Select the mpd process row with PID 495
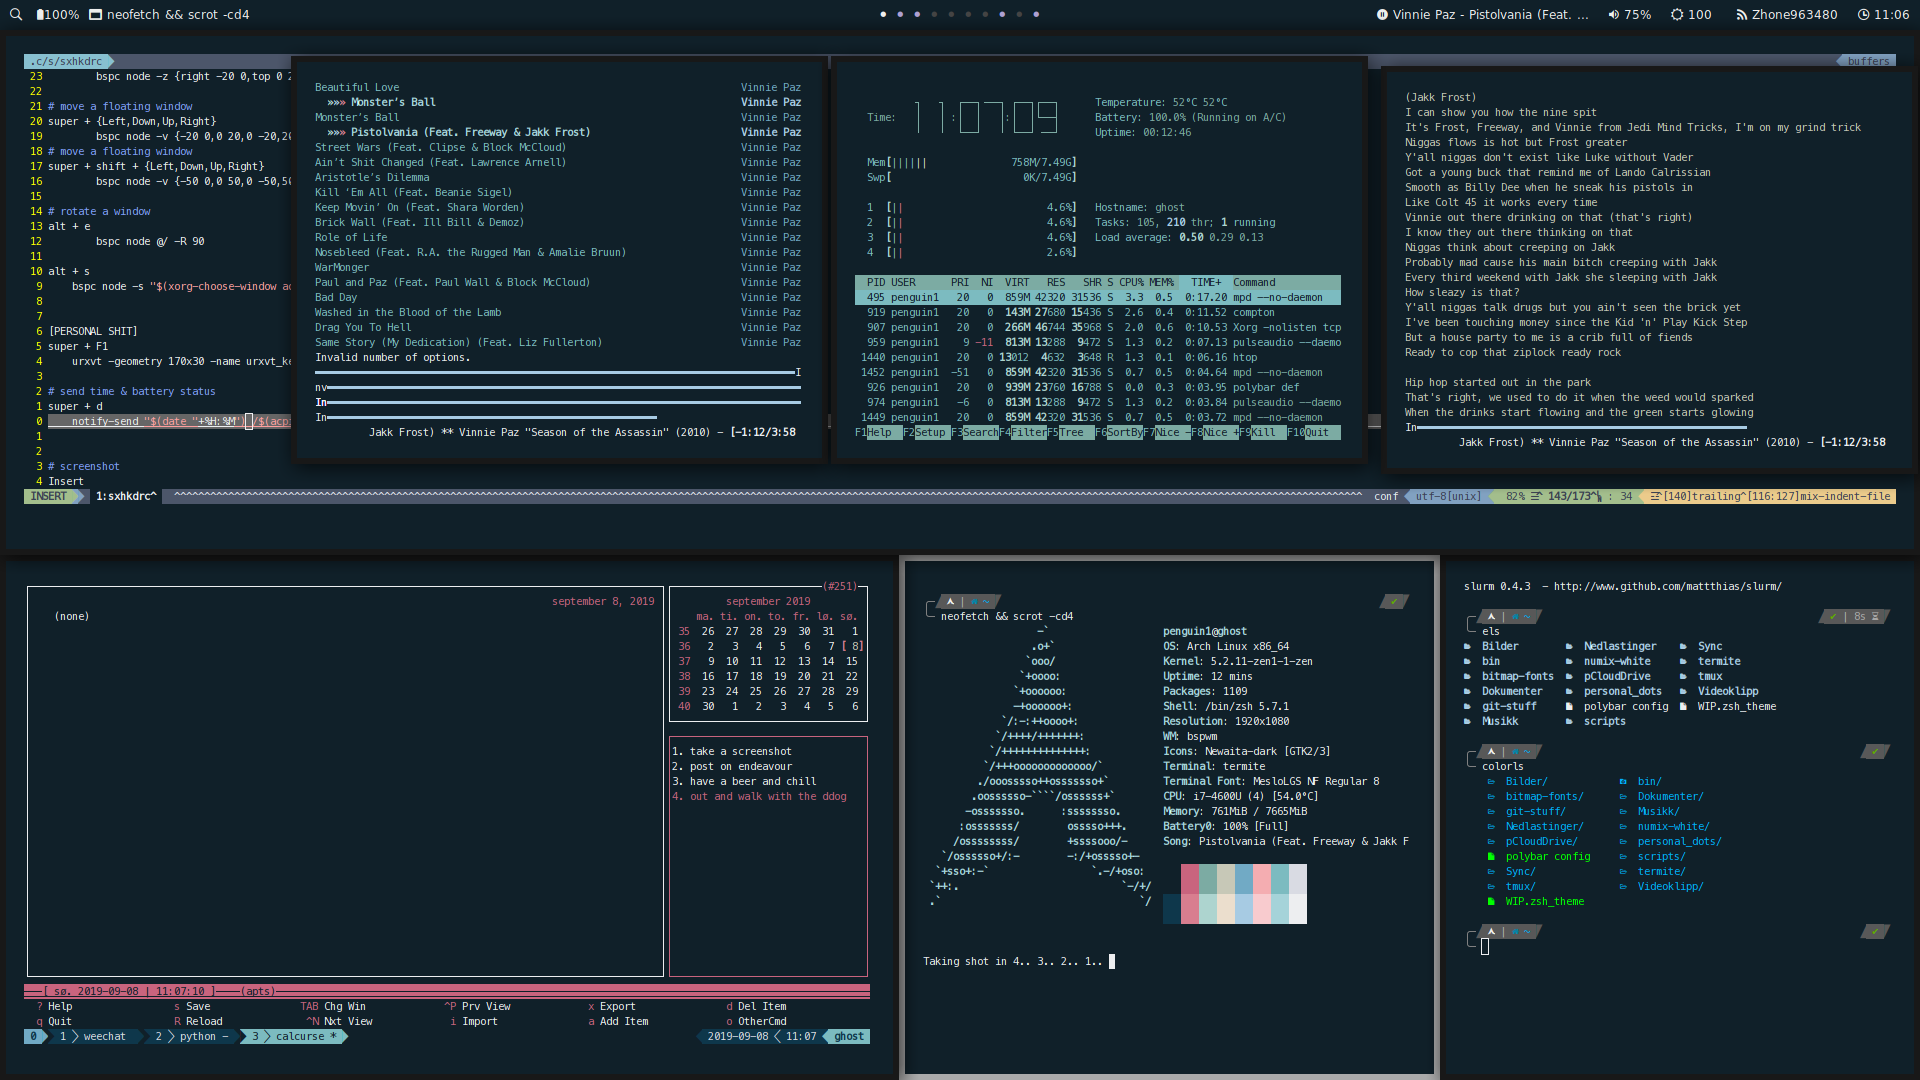 click(1097, 298)
